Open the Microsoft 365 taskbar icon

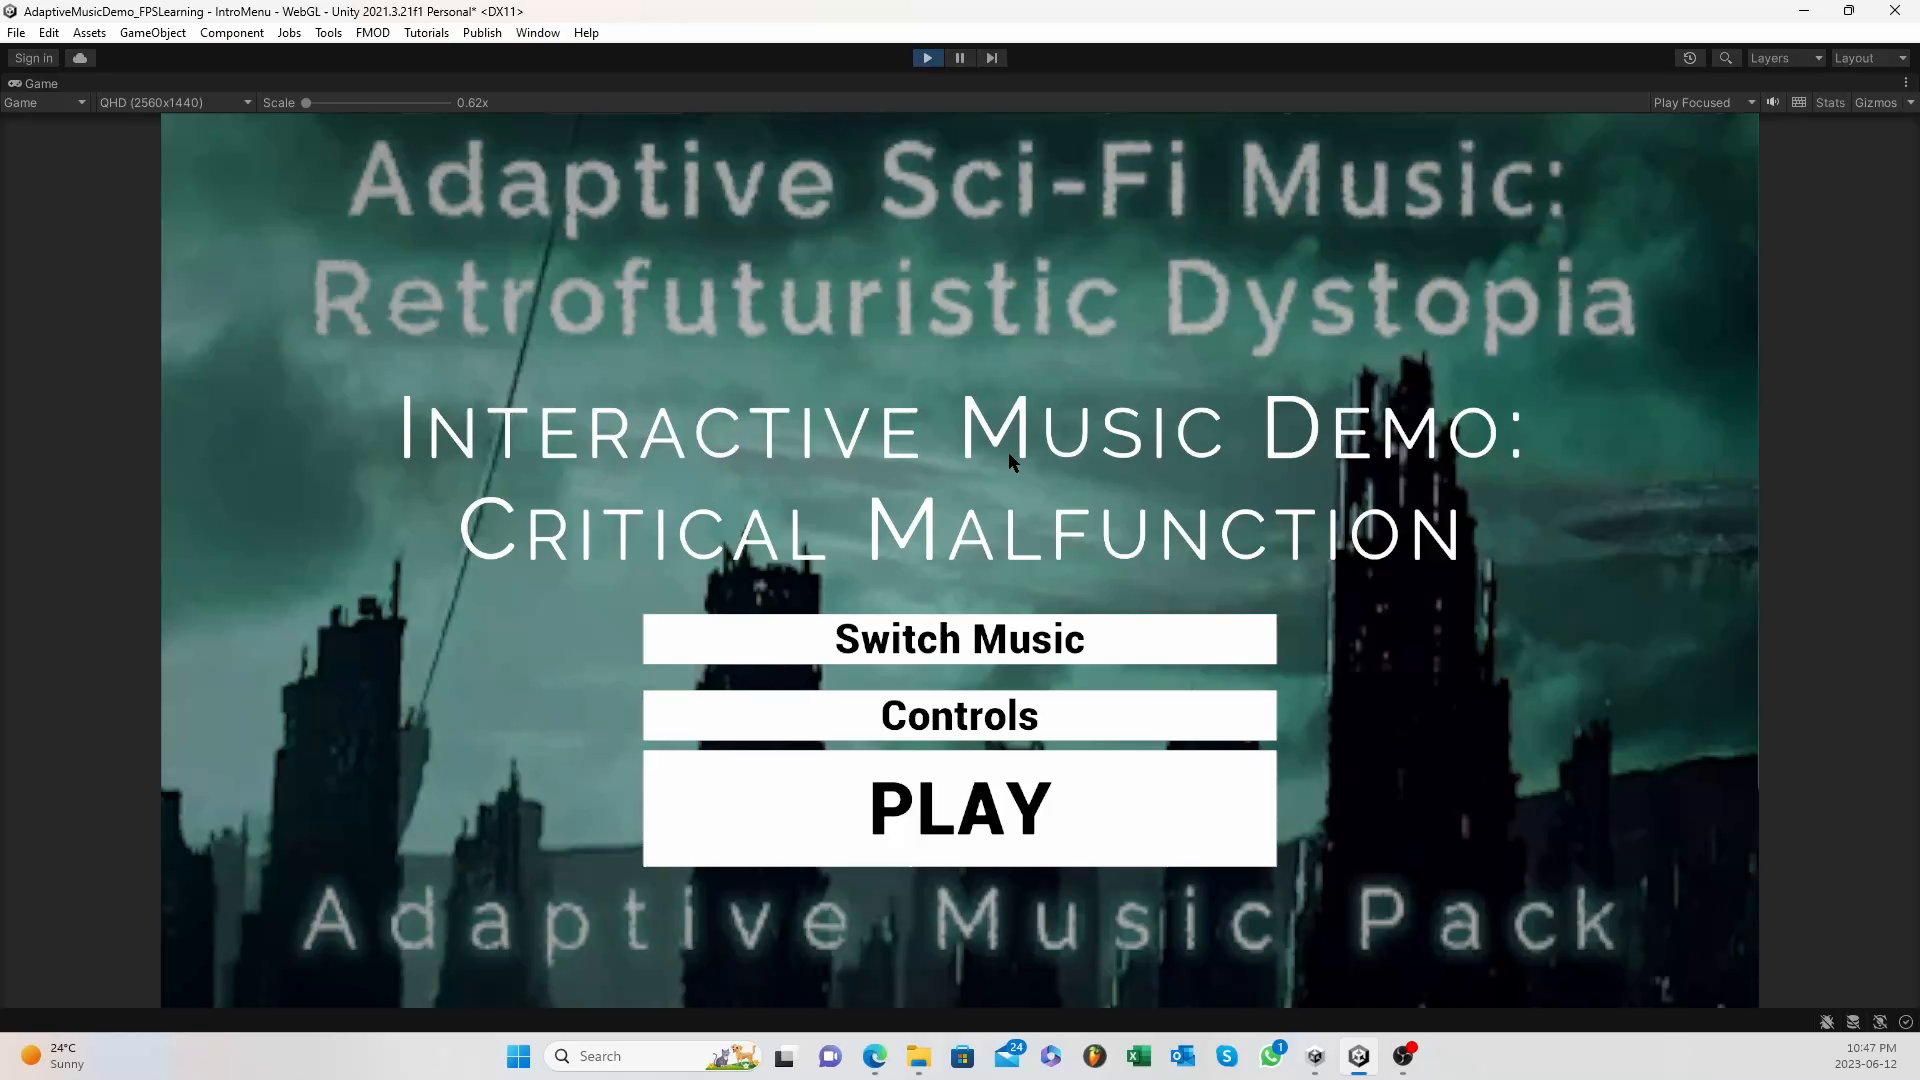point(1051,1056)
